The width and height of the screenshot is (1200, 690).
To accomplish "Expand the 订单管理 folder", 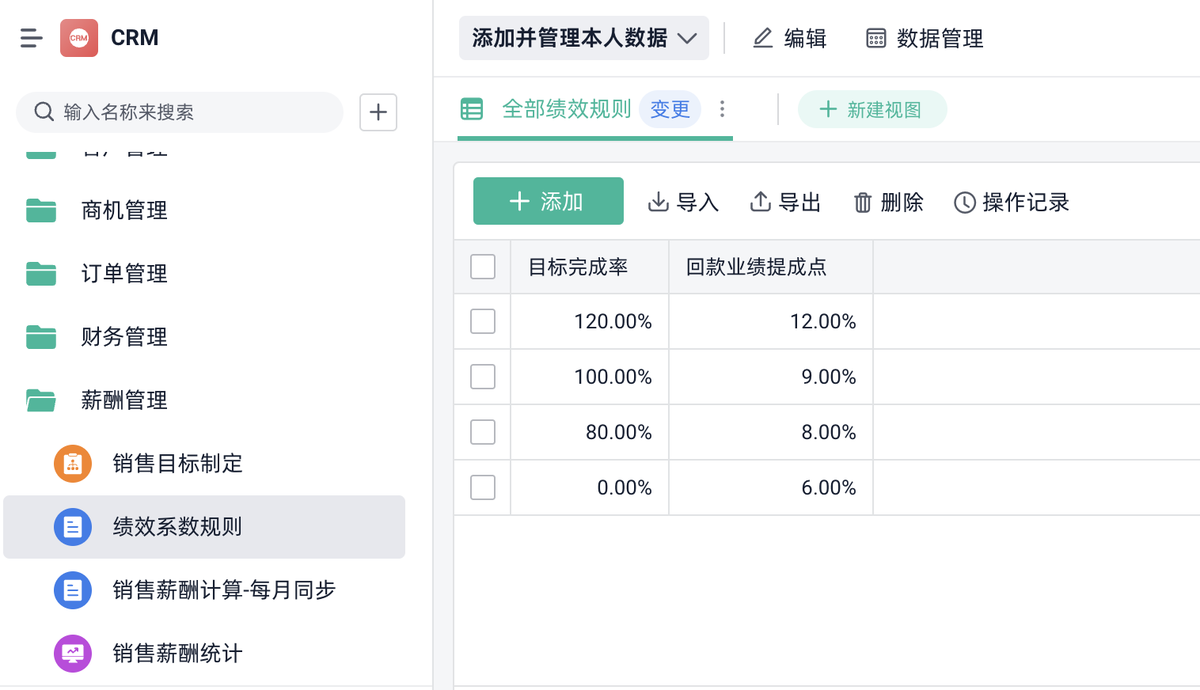I will [x=41, y=273].
